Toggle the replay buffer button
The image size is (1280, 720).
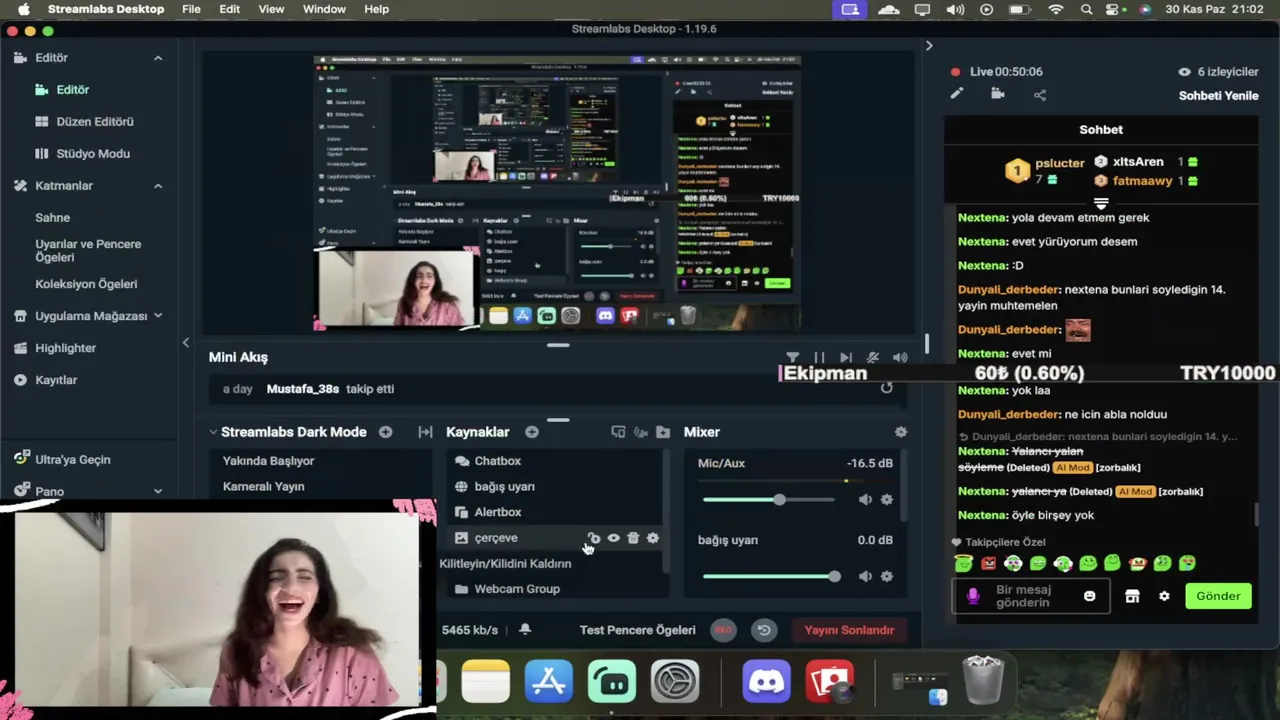pos(764,630)
